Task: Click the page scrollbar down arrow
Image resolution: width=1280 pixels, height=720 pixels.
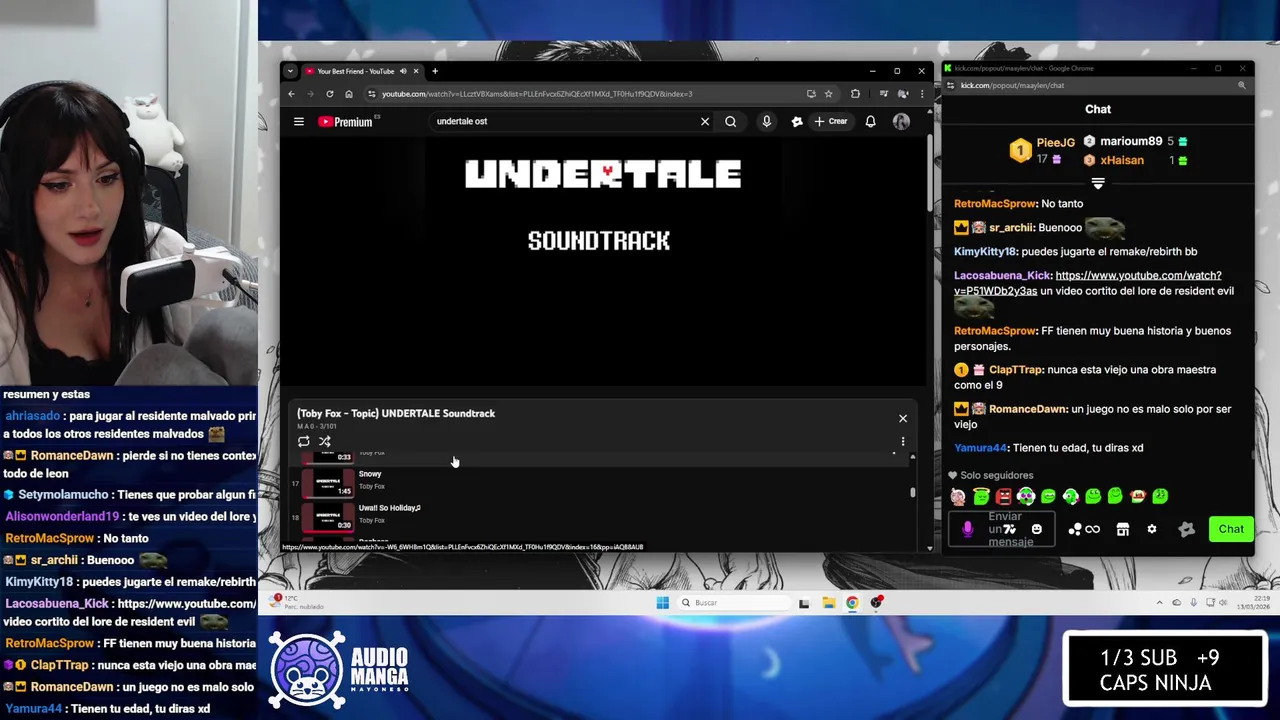Action: tap(930, 547)
